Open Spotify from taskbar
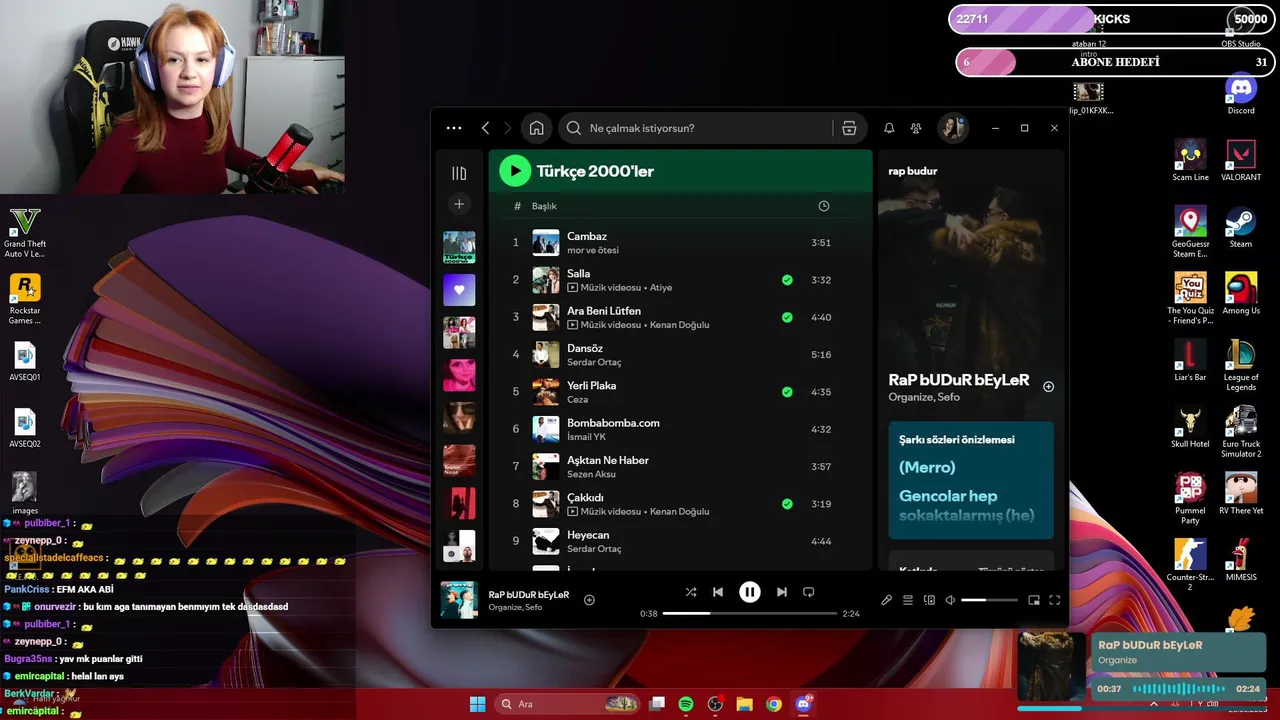 click(x=686, y=704)
